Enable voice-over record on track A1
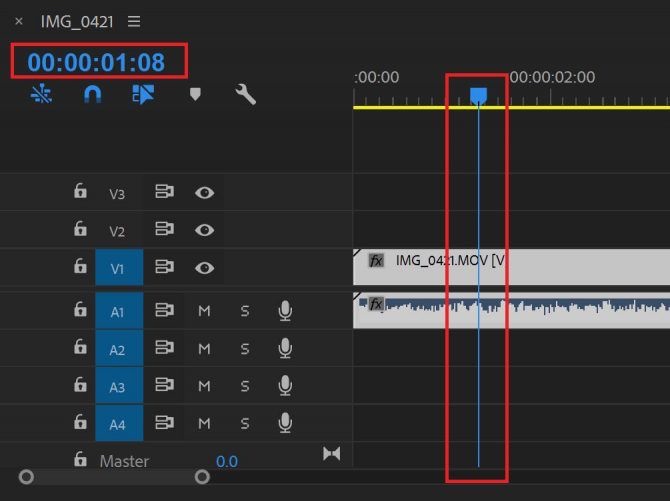 coord(285,311)
